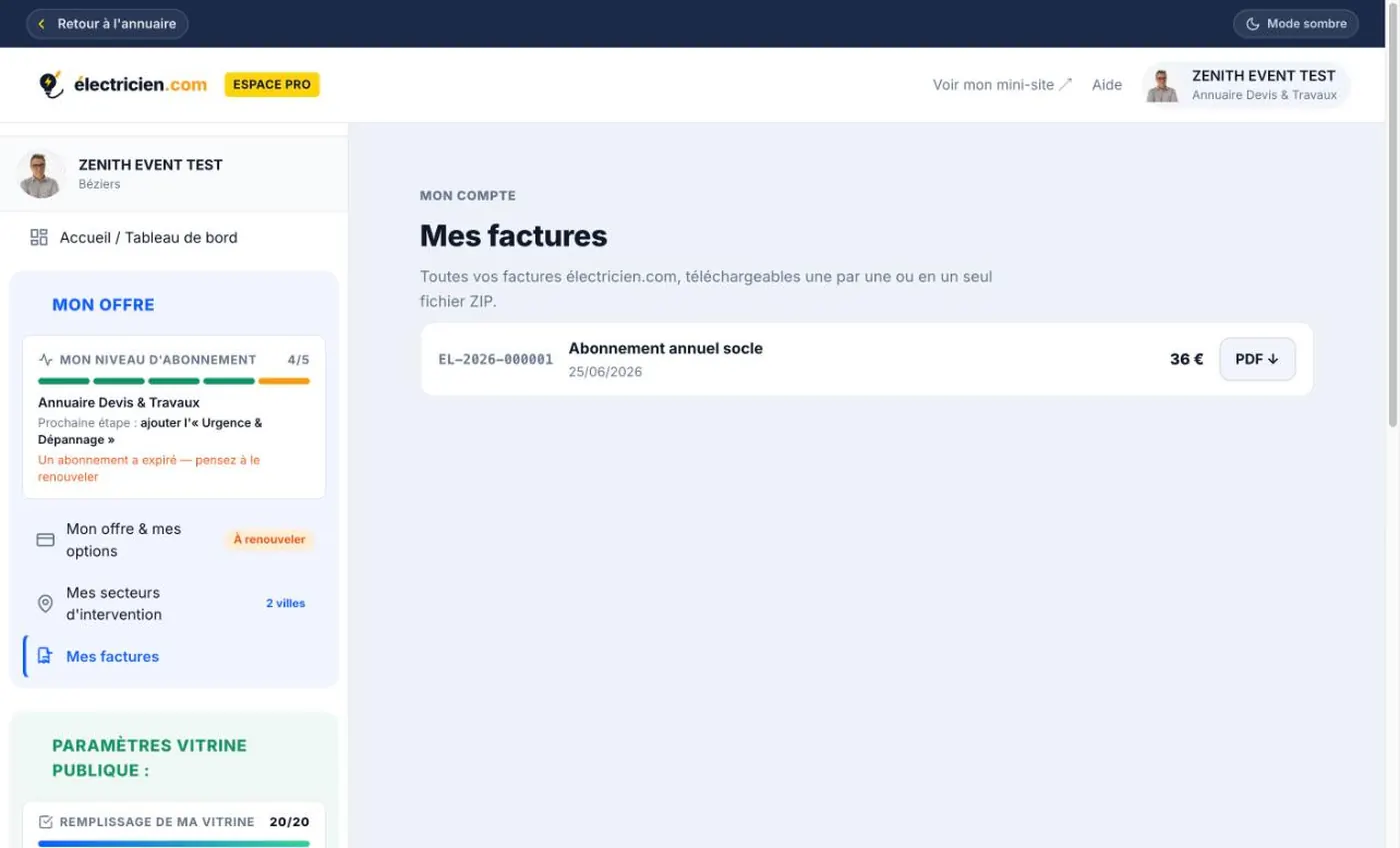The height and width of the screenshot is (848, 1400).
Task: Click the credit card icon for Mon offre
Action: [x=45, y=540]
